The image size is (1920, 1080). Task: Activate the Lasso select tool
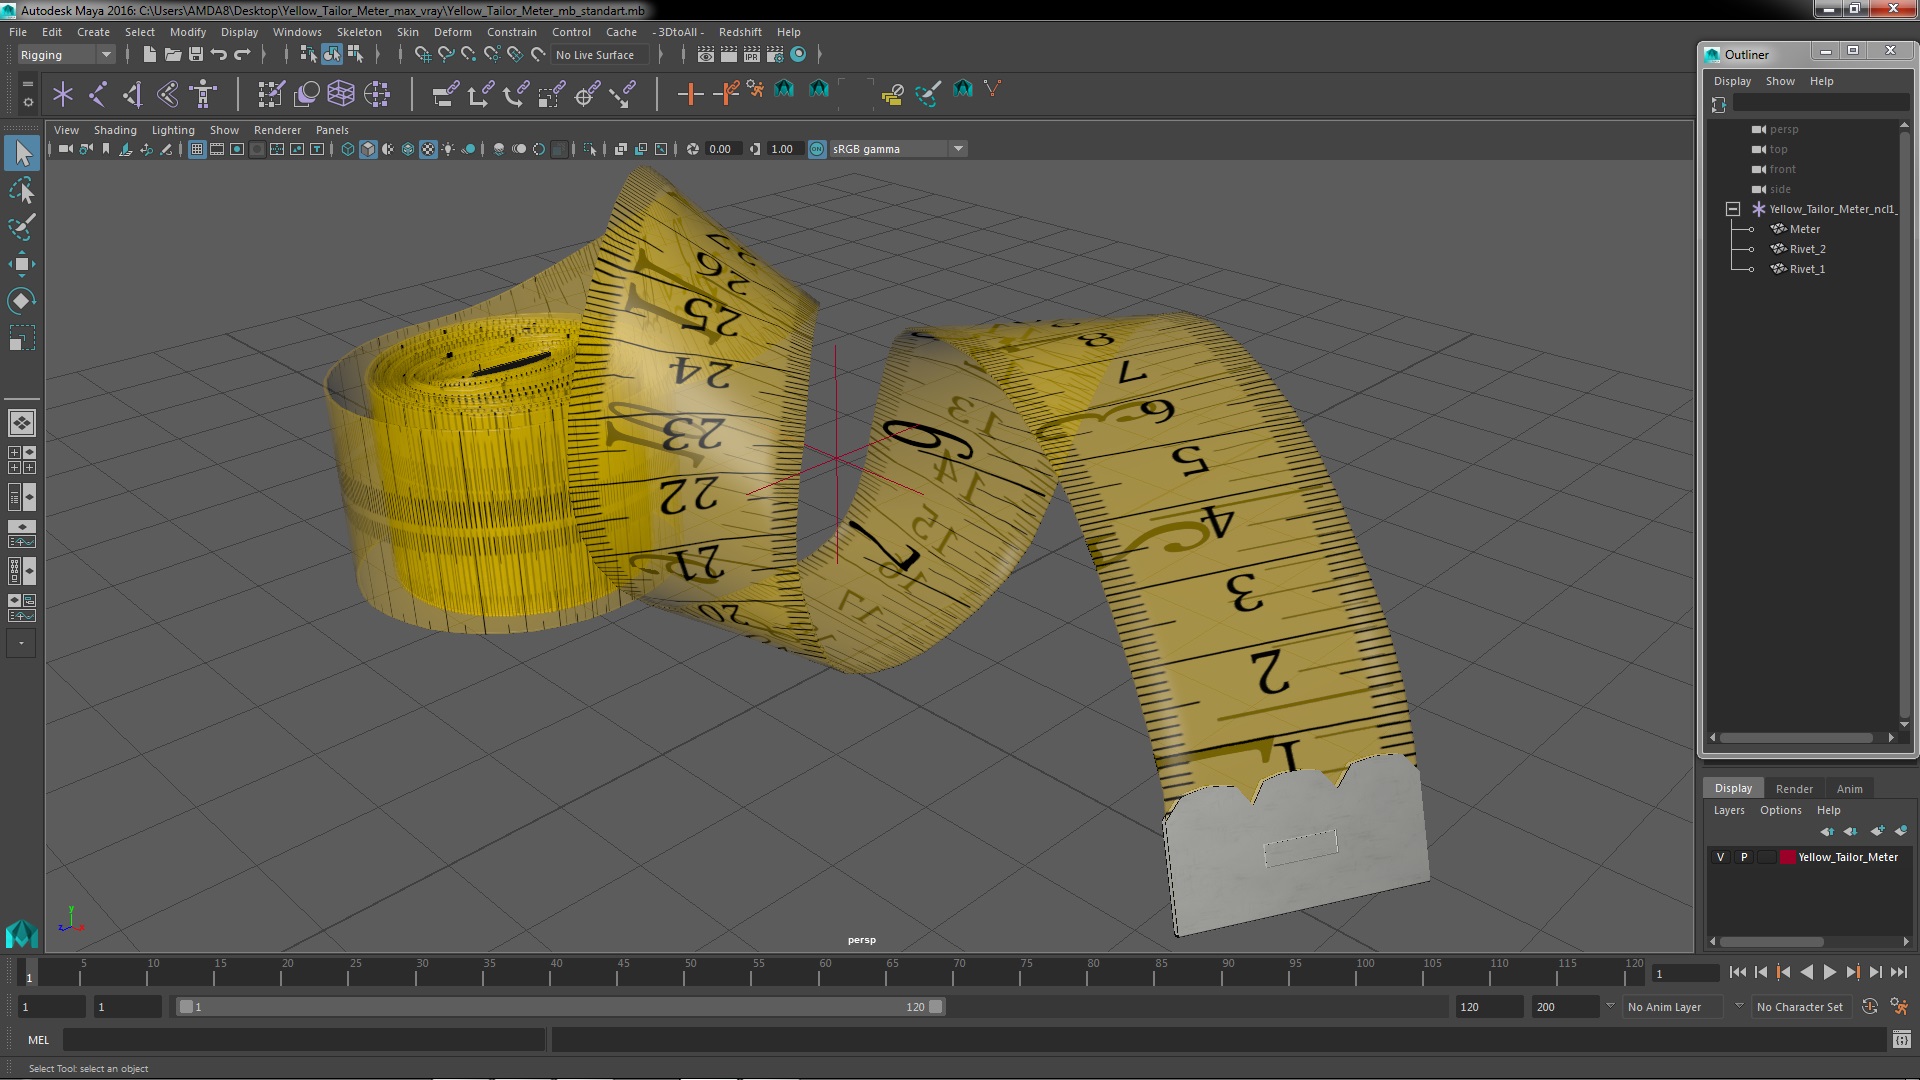coord(21,190)
